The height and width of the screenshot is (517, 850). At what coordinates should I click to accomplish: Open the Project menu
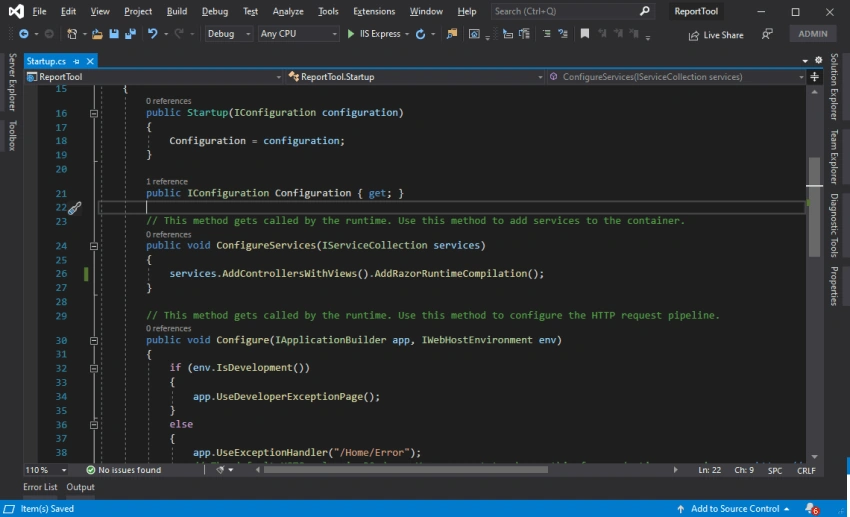pos(138,11)
